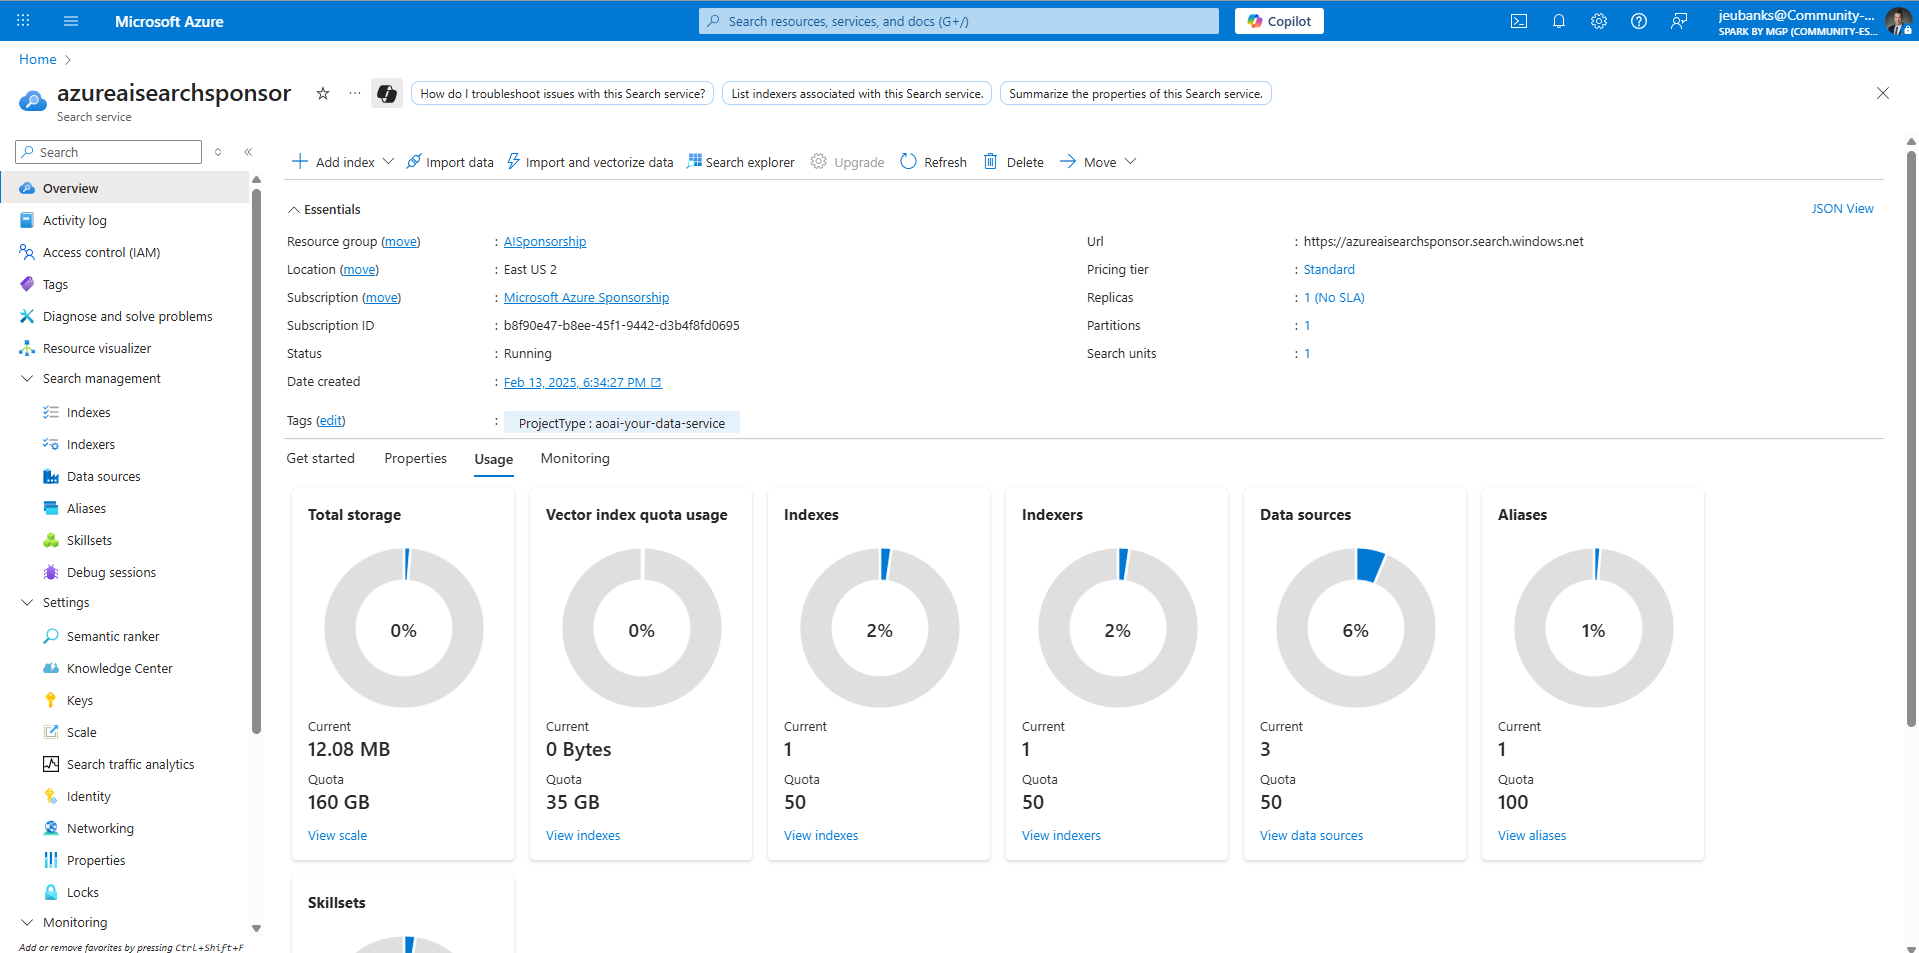
Task: Open the notifications bell
Action: 1559,21
